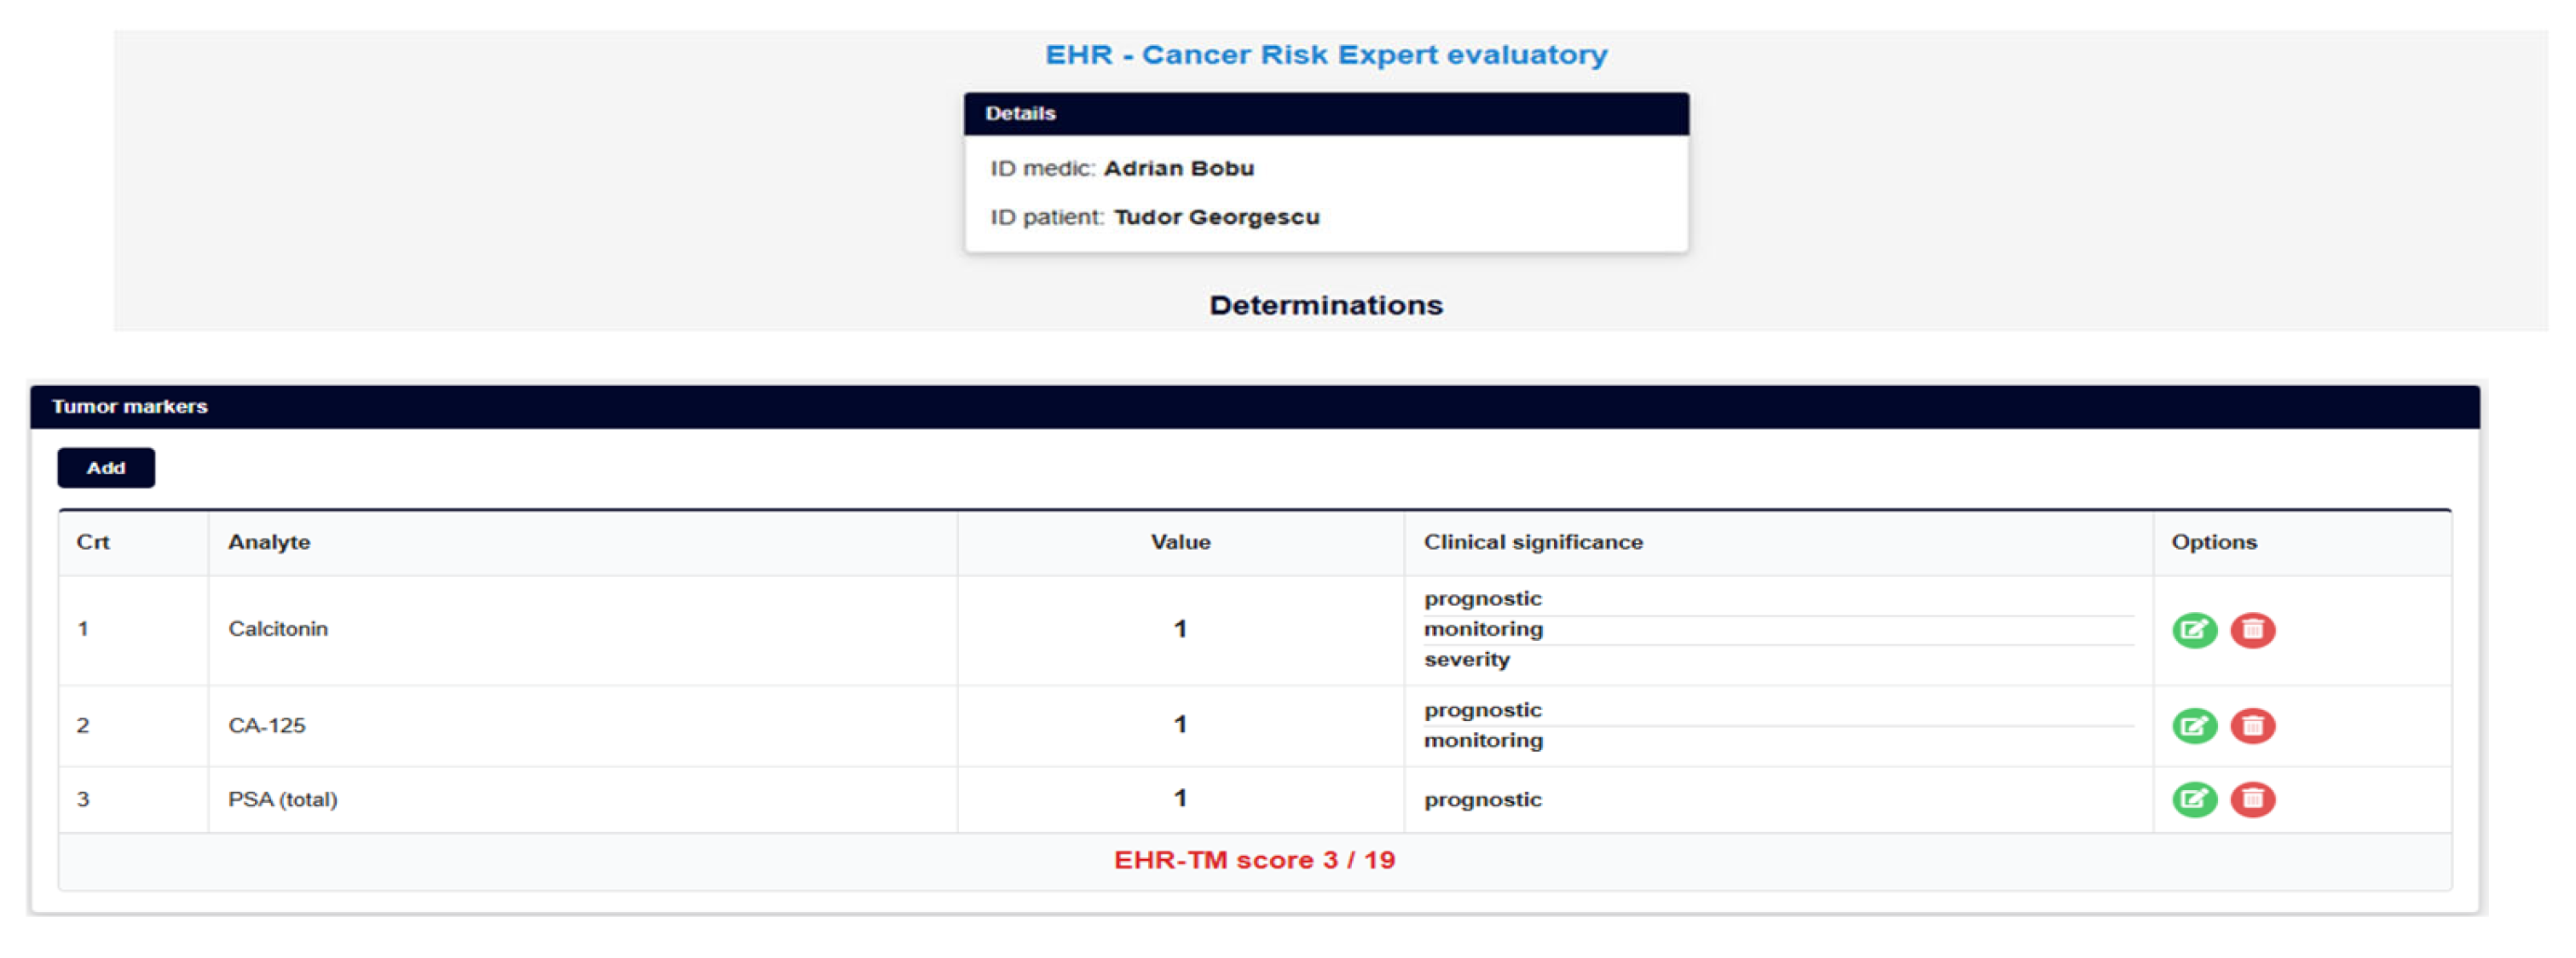This screenshot has height=958, width=2576.
Task: Click the EHR - Cancer Risk Expert evaluatory title
Action: (x=1325, y=55)
